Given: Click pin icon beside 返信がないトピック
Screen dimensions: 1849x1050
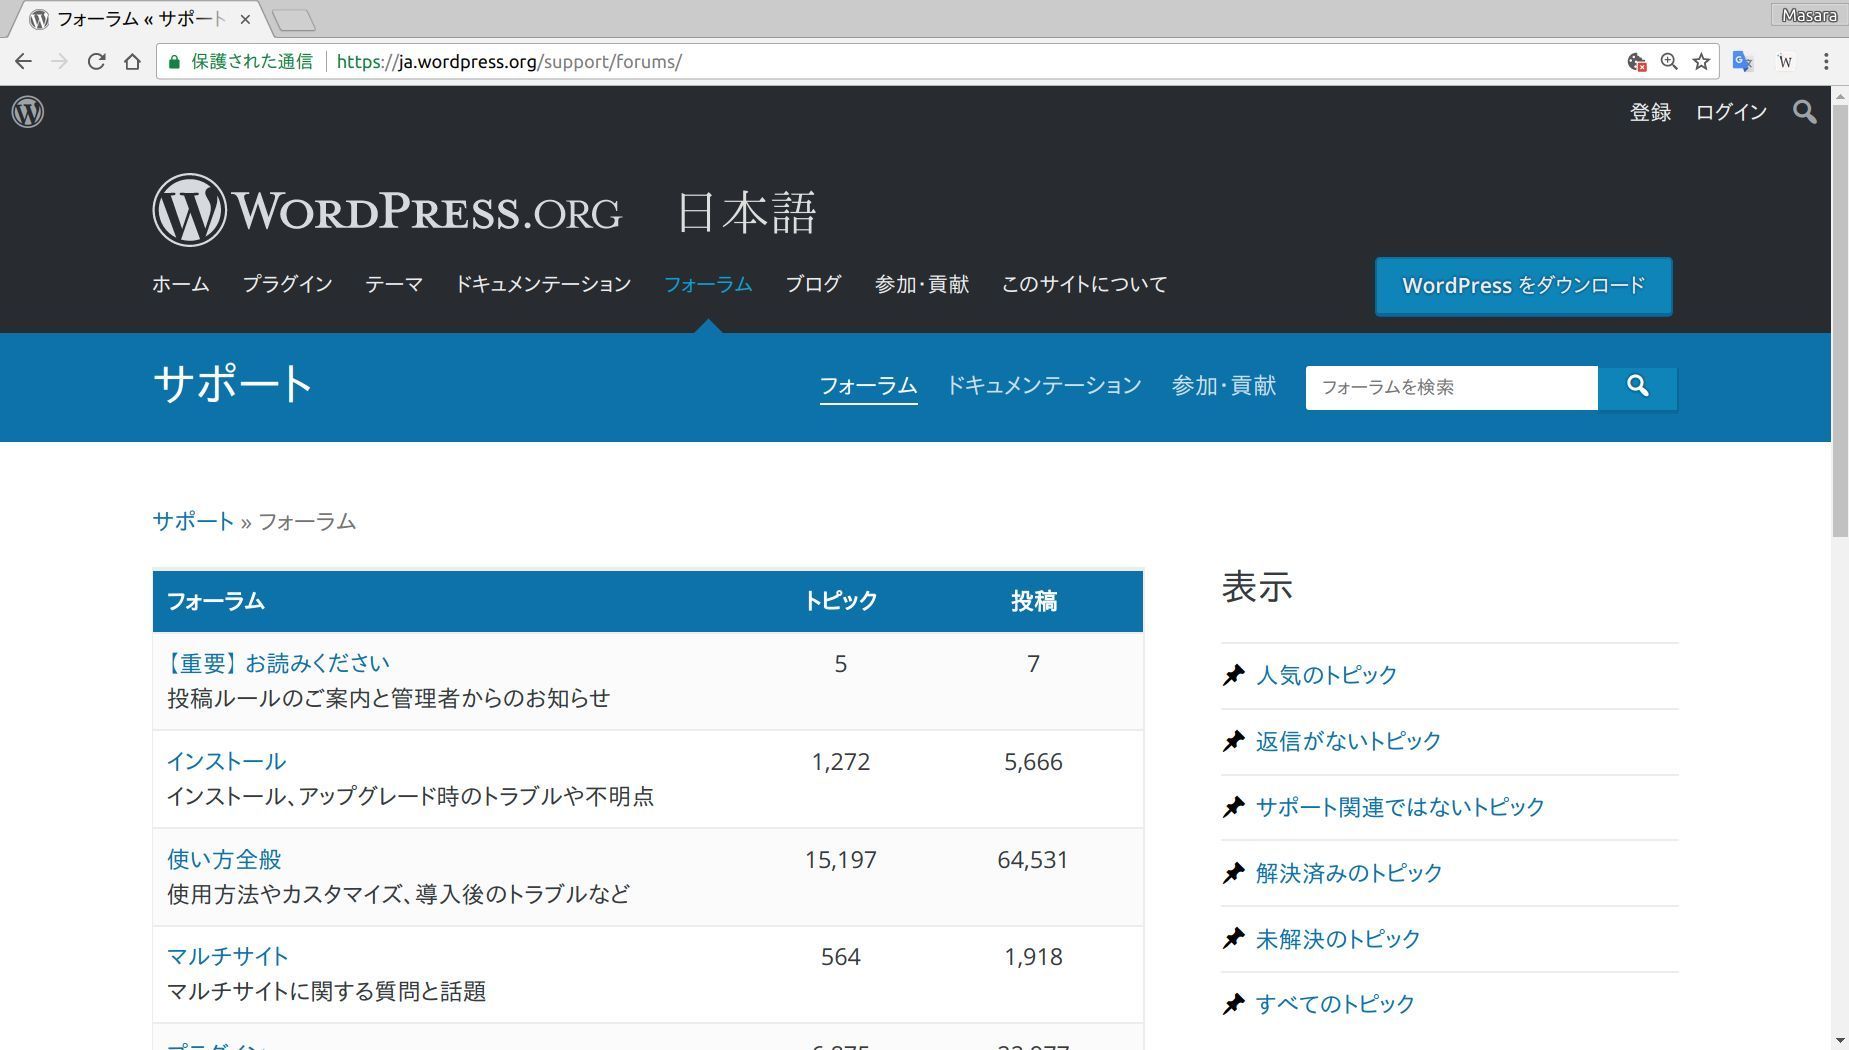Looking at the screenshot, I should coord(1234,741).
